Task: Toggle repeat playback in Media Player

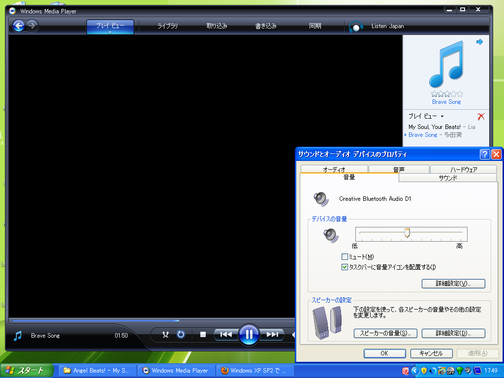Action: pos(181,334)
